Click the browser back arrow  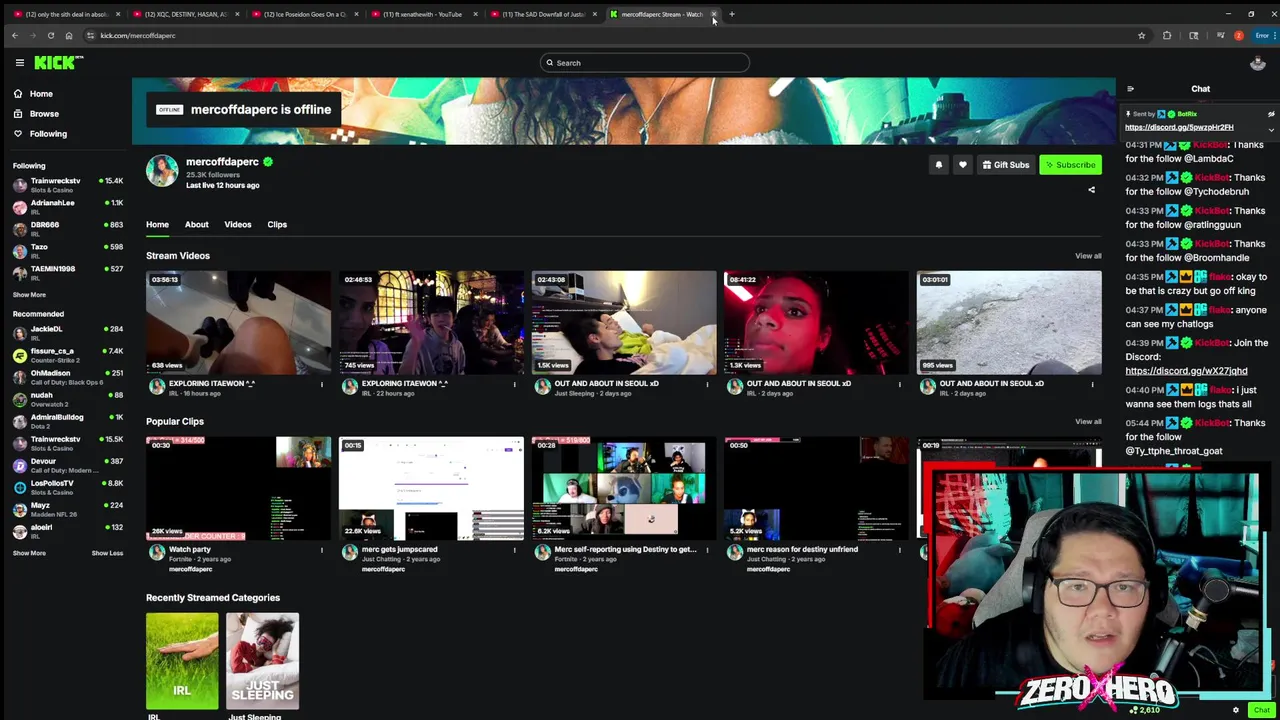[x=14, y=36]
